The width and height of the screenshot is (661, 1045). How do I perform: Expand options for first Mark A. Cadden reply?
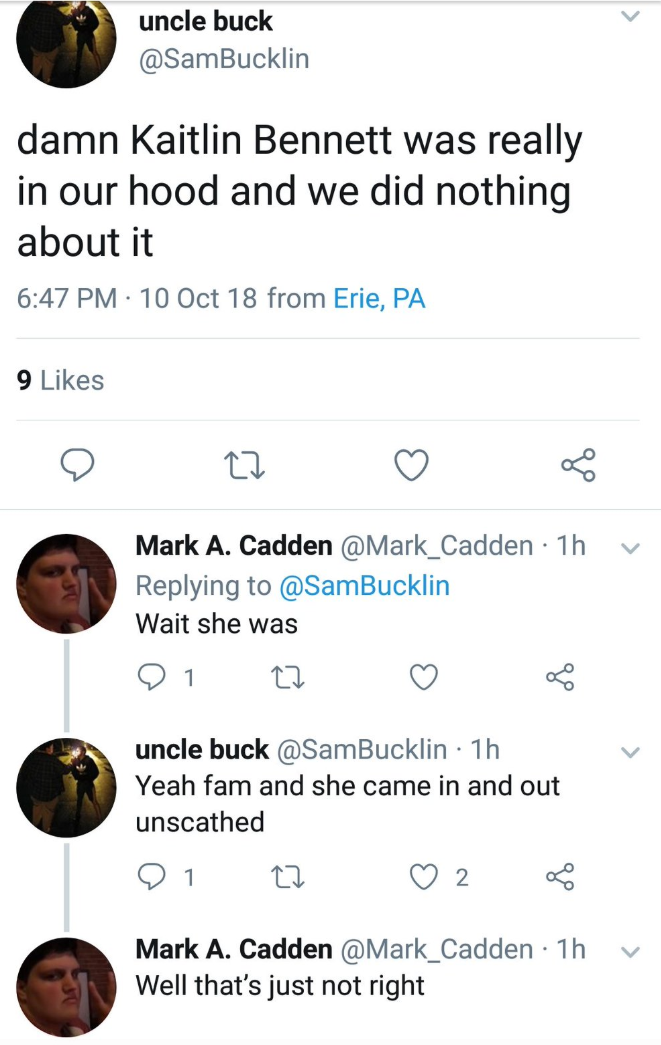pos(630,548)
